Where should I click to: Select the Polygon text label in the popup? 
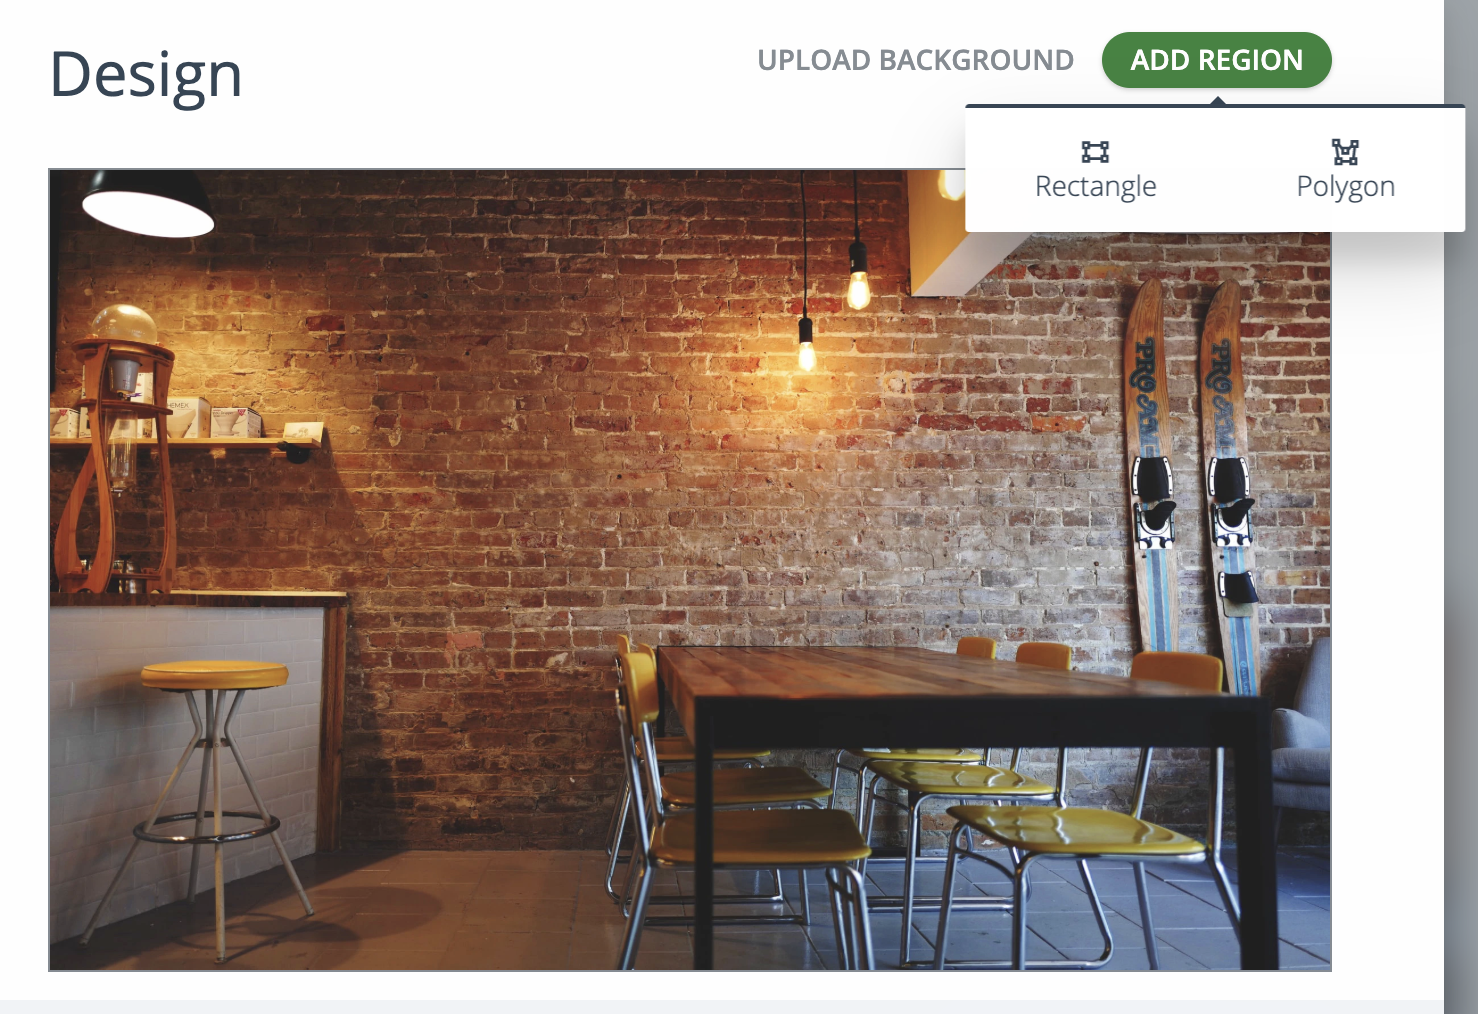pyautogui.click(x=1345, y=186)
